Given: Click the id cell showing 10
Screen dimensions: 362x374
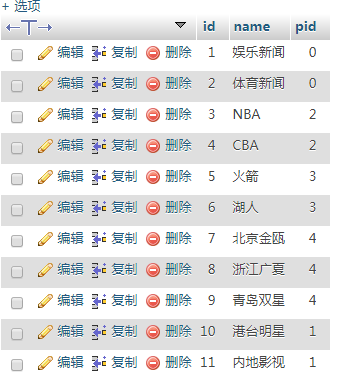Looking at the screenshot, I should pos(208,331).
